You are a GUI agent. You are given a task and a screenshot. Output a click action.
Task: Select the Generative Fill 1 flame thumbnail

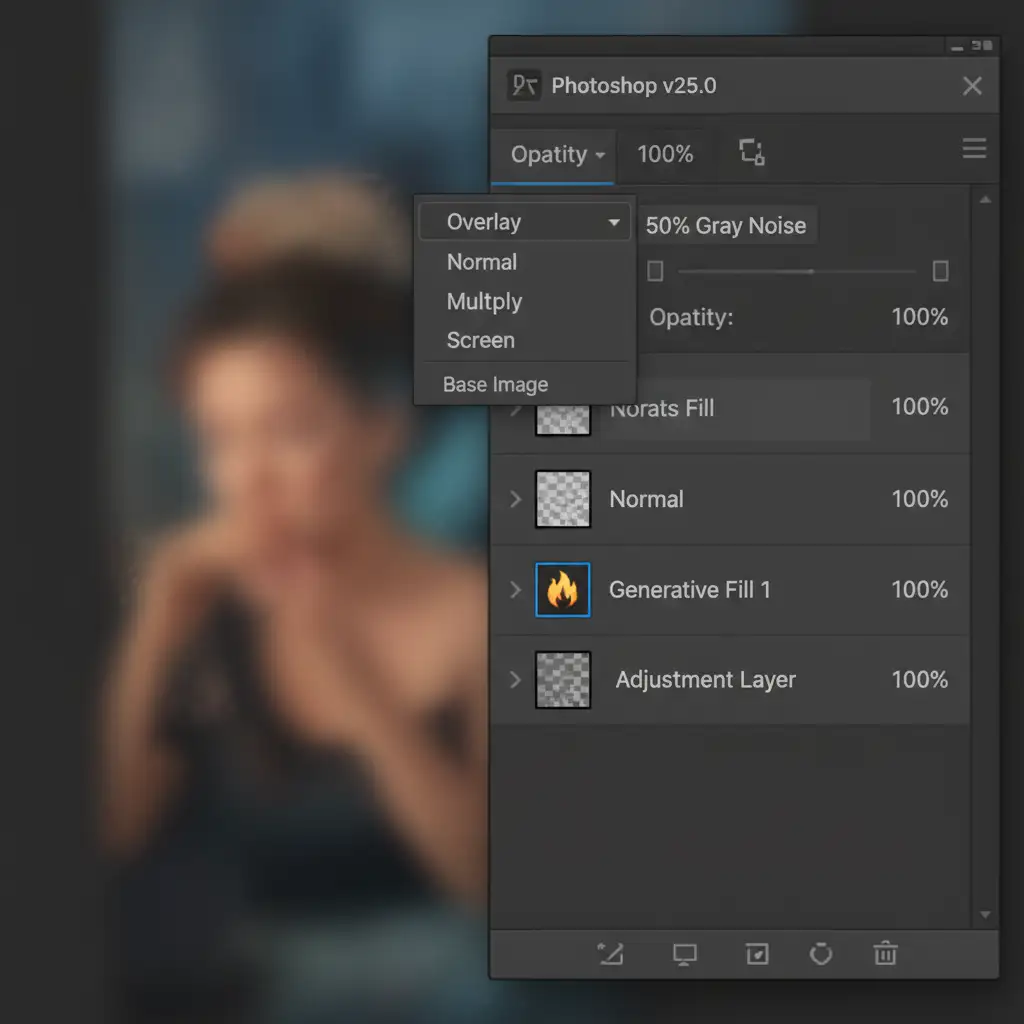tap(563, 590)
